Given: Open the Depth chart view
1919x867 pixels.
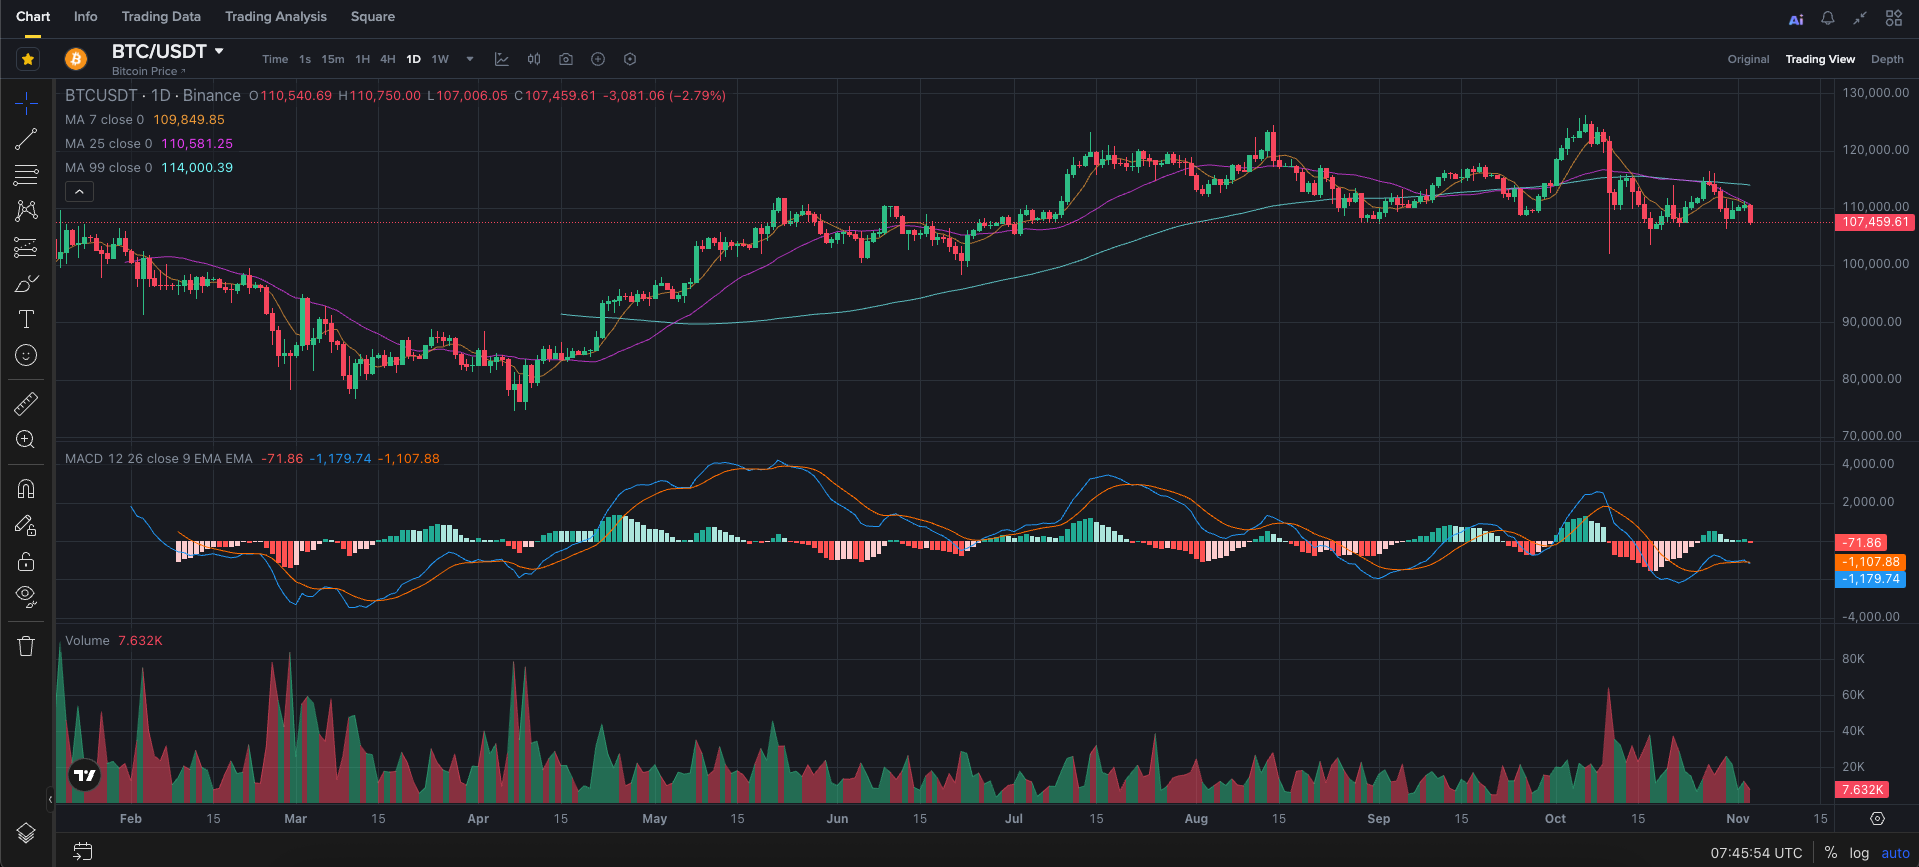Looking at the screenshot, I should [1887, 59].
